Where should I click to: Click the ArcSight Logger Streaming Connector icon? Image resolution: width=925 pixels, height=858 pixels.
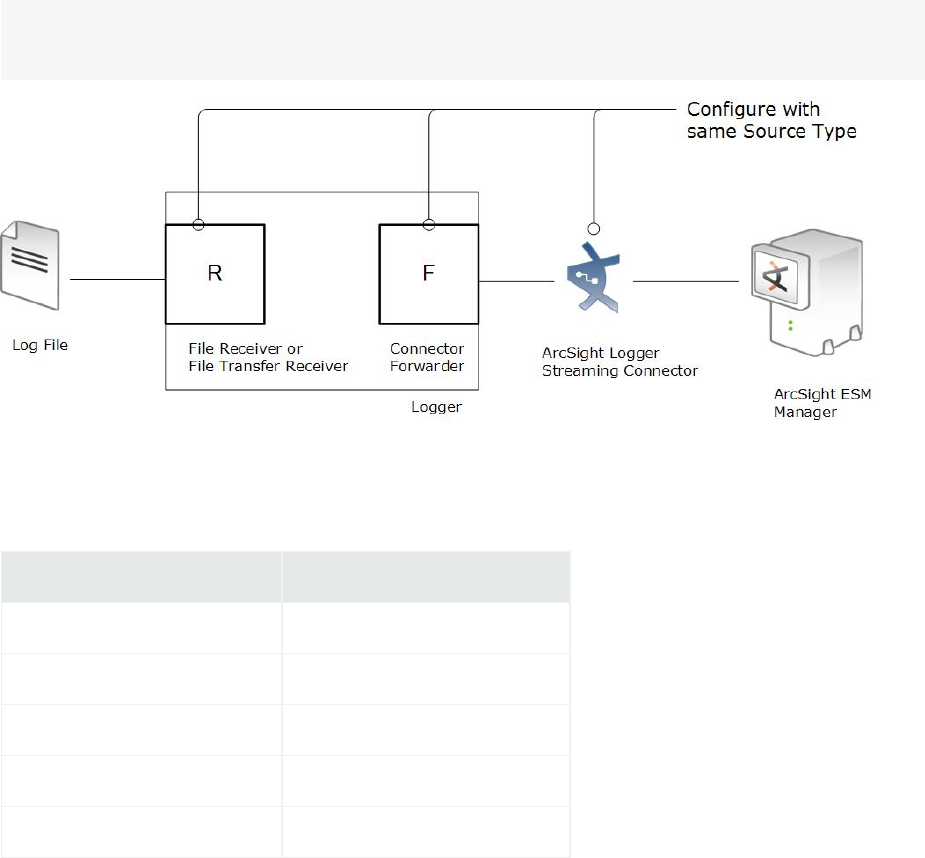pyautogui.click(x=593, y=277)
